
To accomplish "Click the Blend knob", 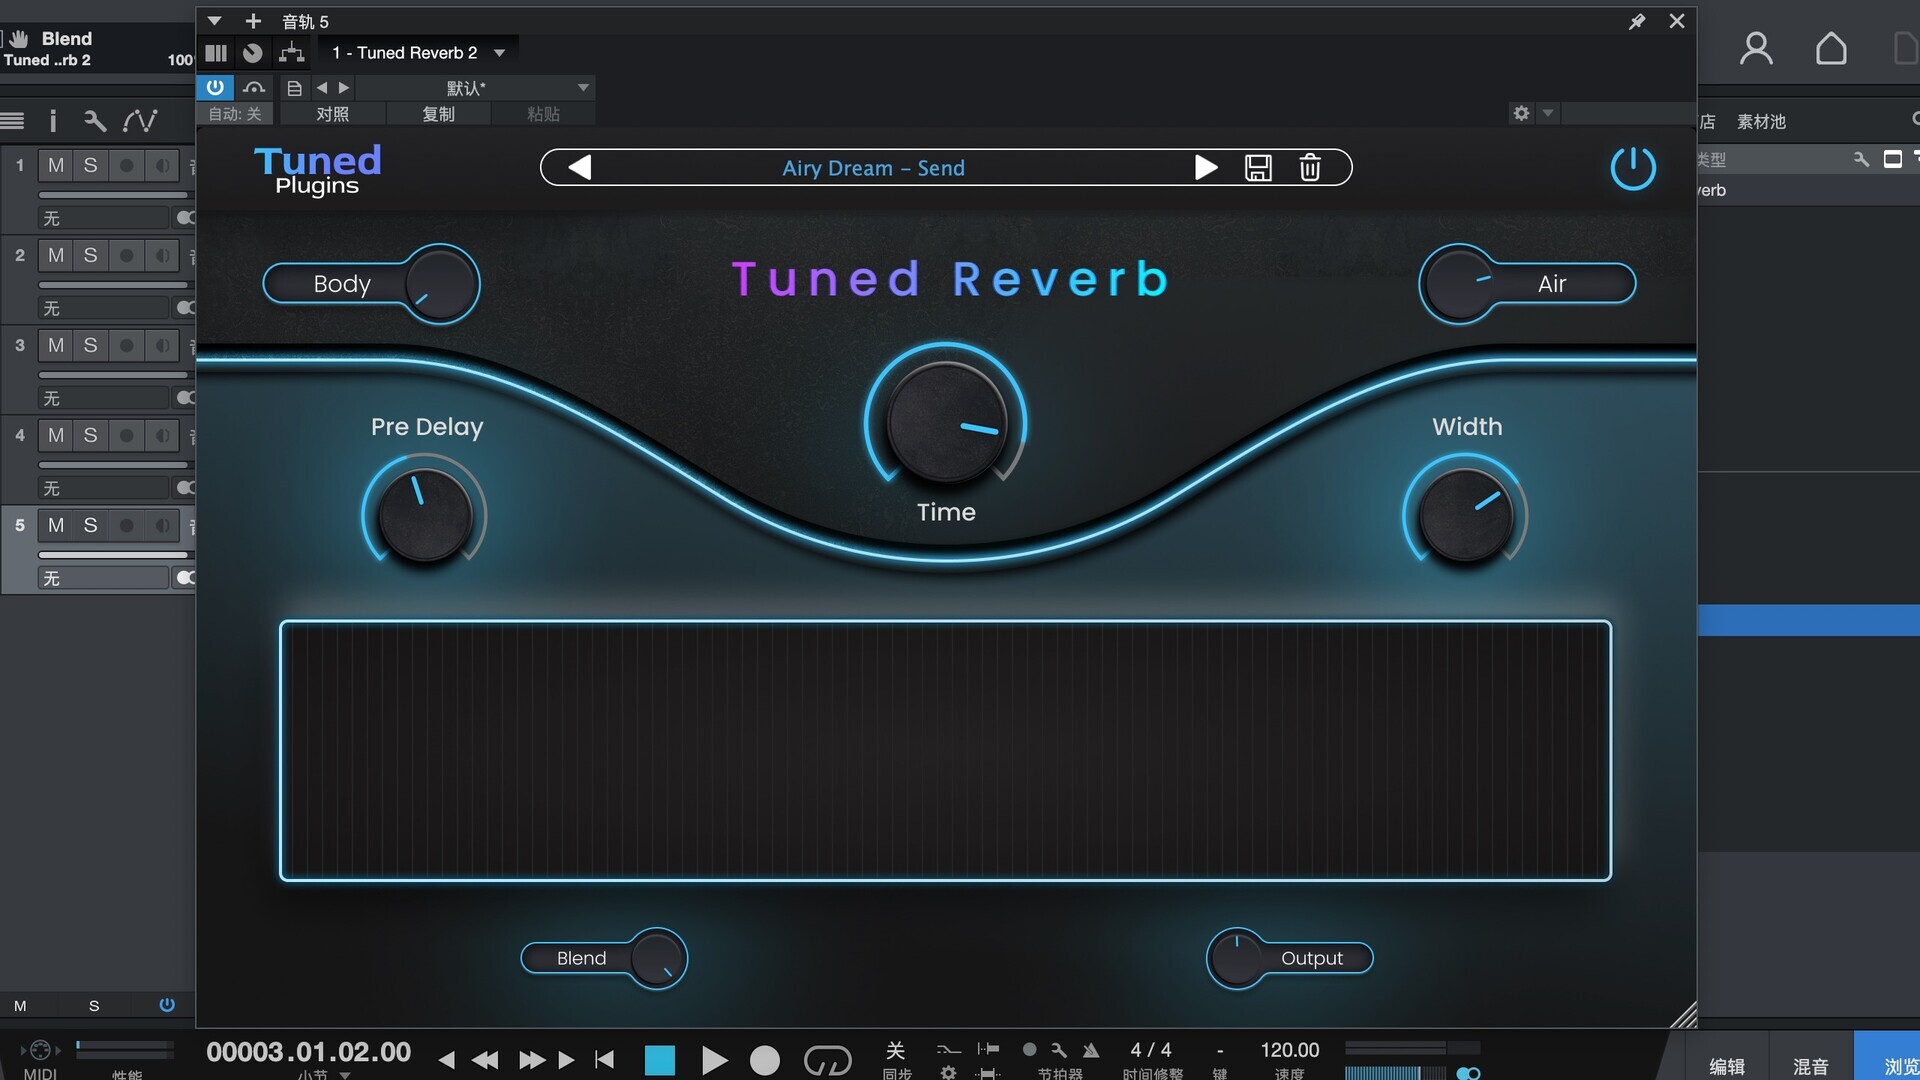I will tap(657, 958).
